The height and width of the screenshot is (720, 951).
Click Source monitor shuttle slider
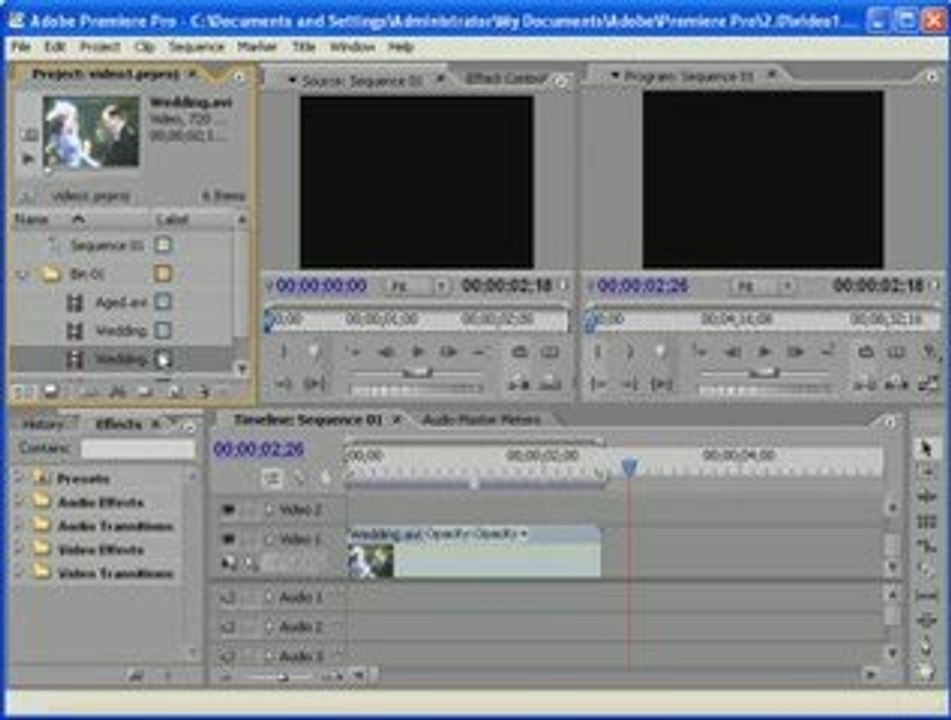coord(417,372)
